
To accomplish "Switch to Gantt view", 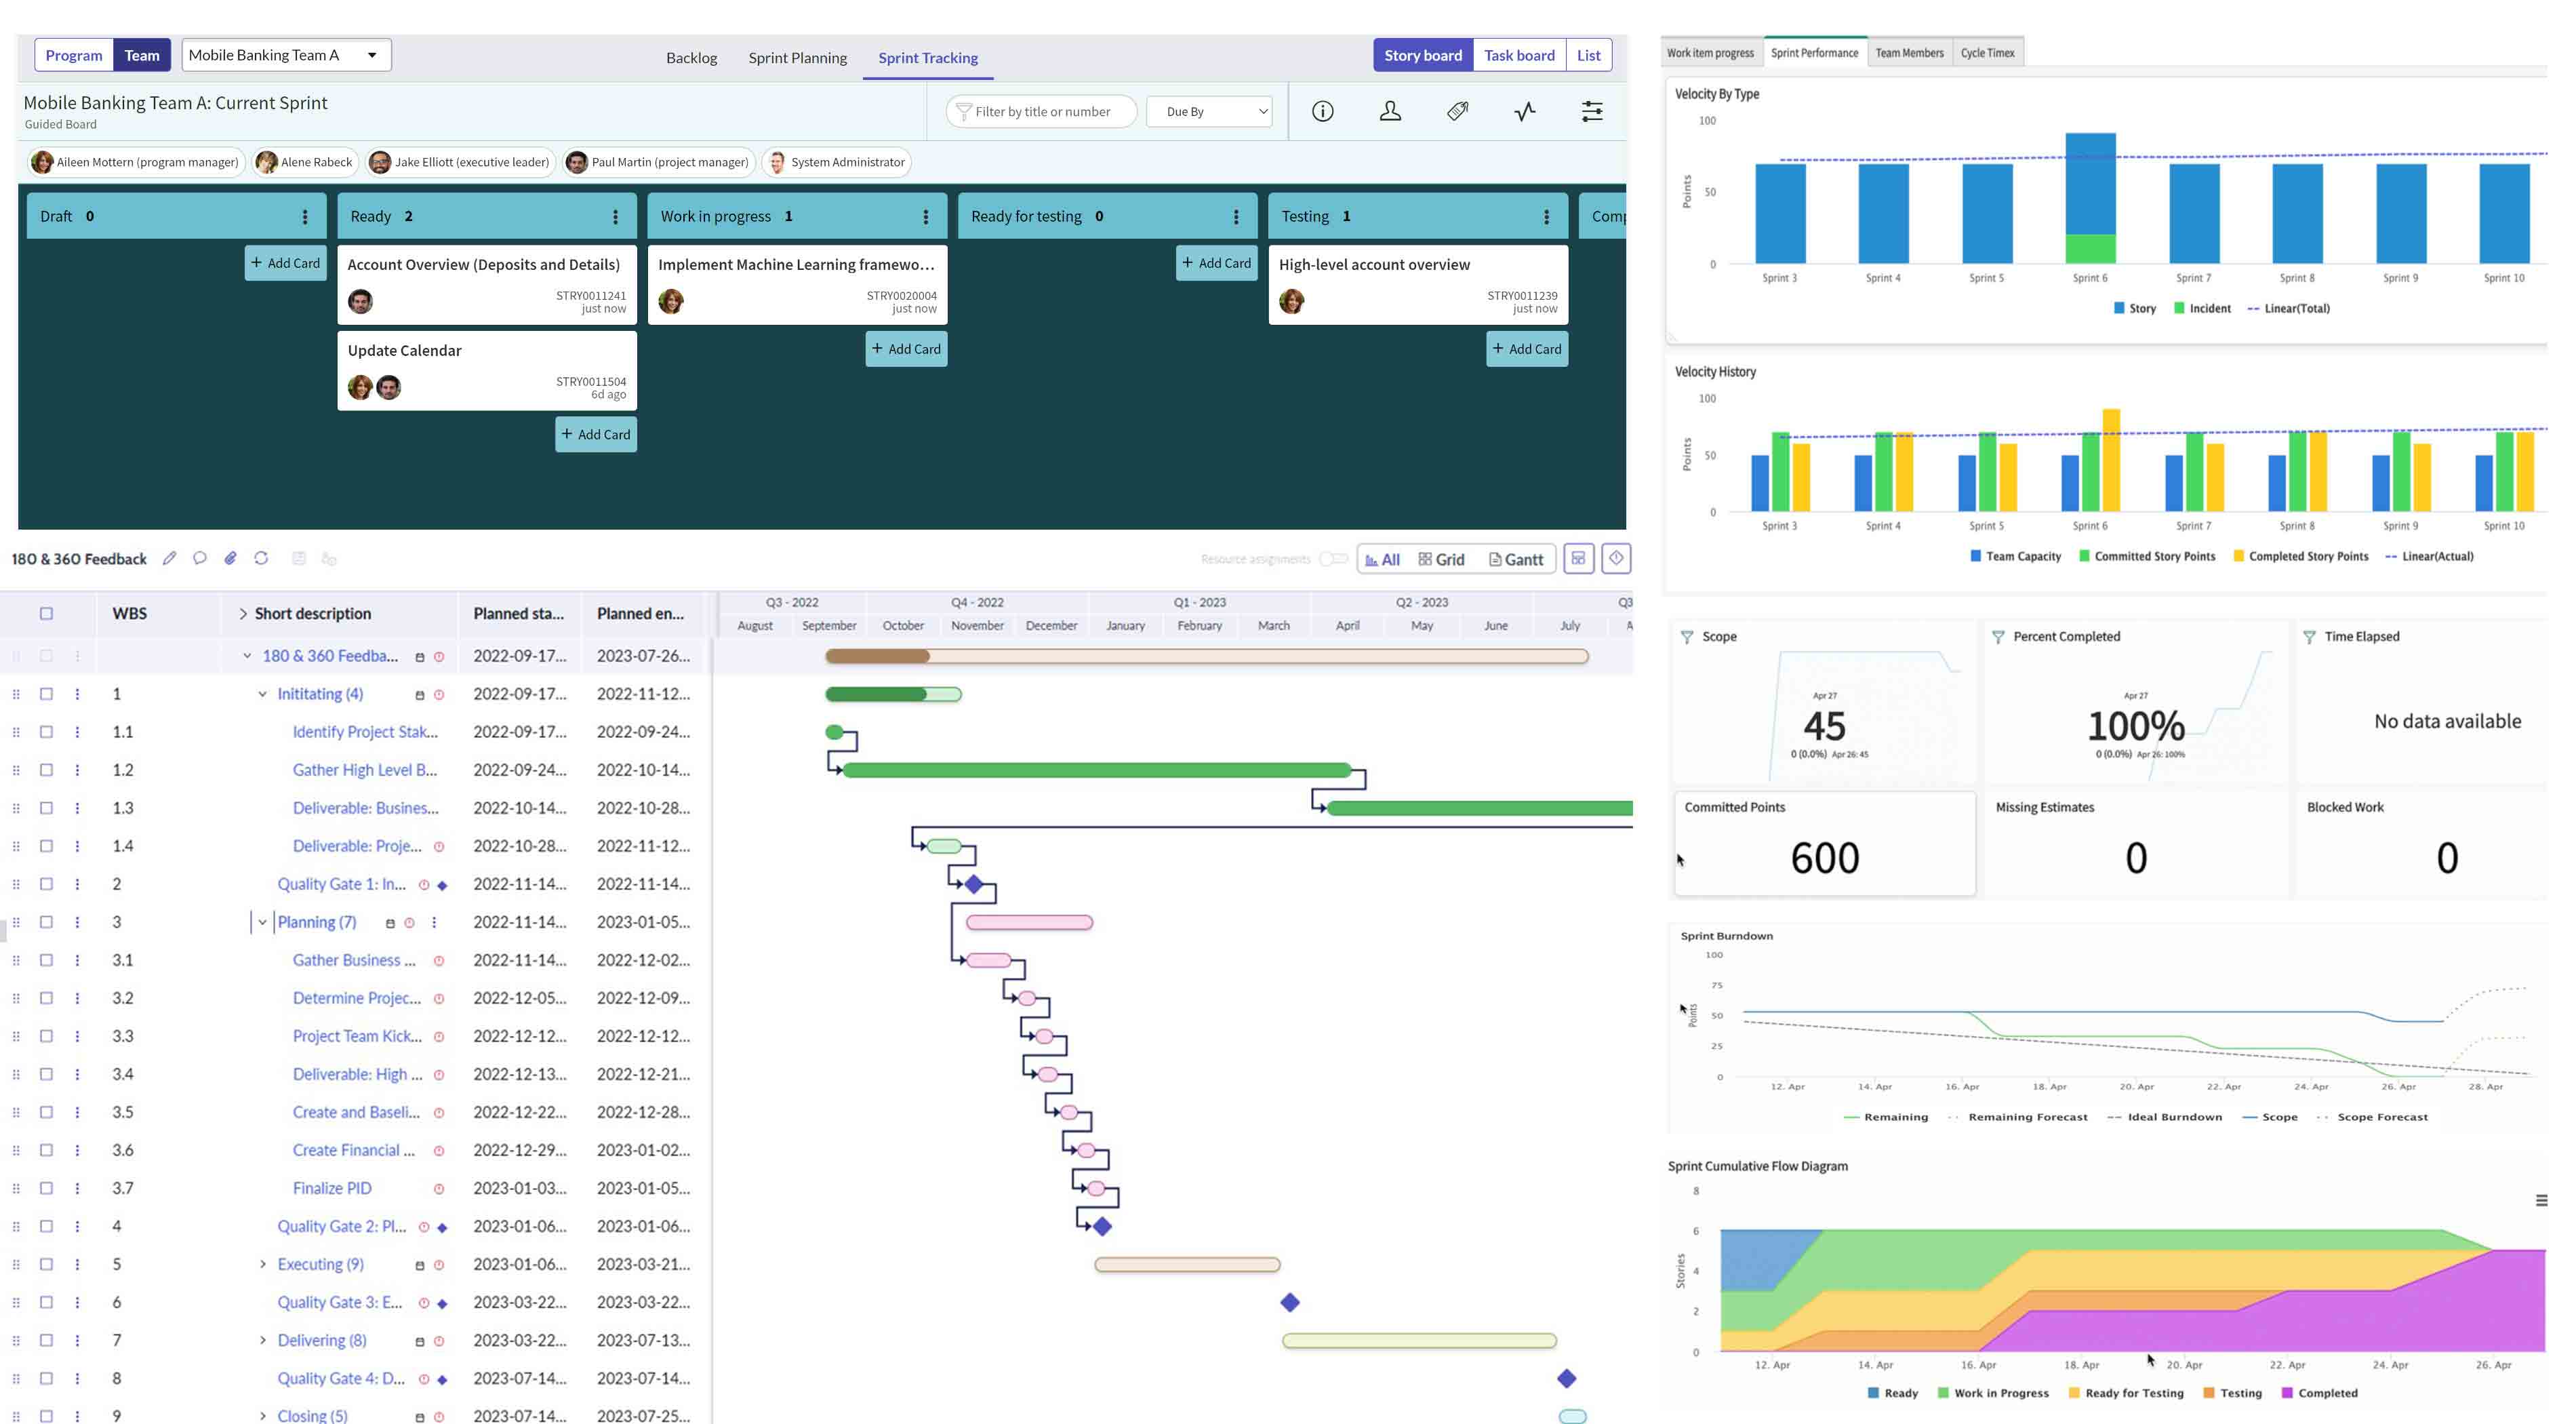I will click(x=1516, y=559).
